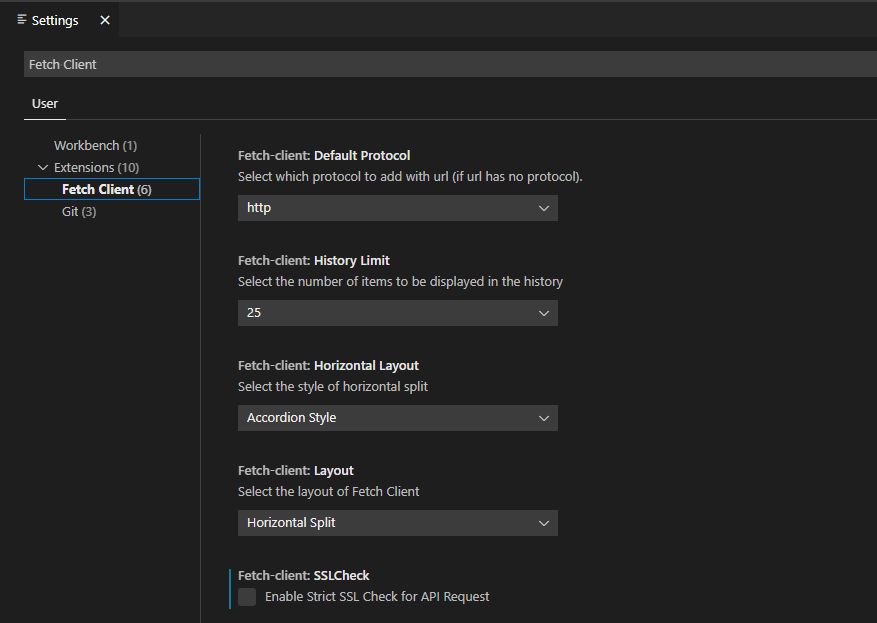Click the Fetch-client: History Limit heading

tap(314, 261)
